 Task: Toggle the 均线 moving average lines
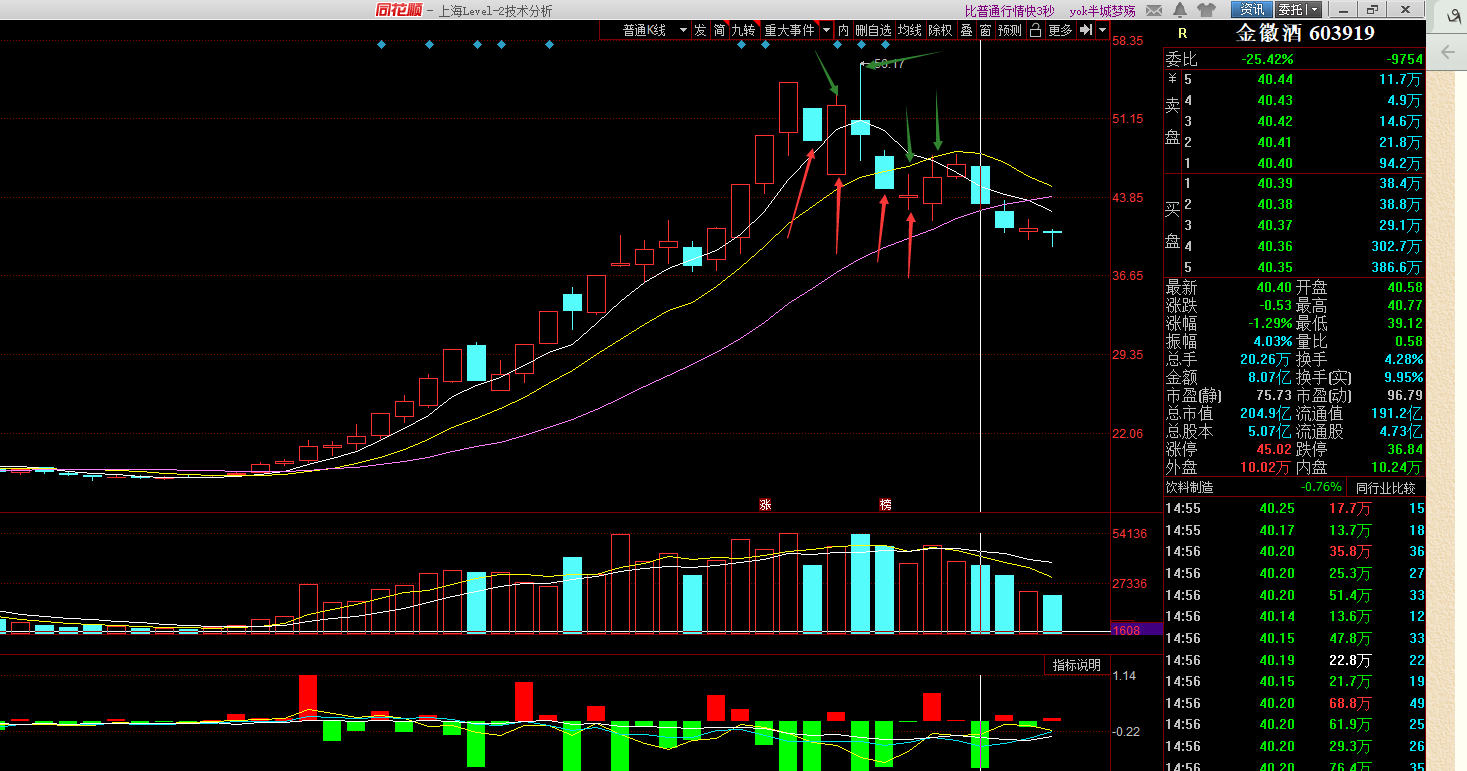(x=909, y=30)
